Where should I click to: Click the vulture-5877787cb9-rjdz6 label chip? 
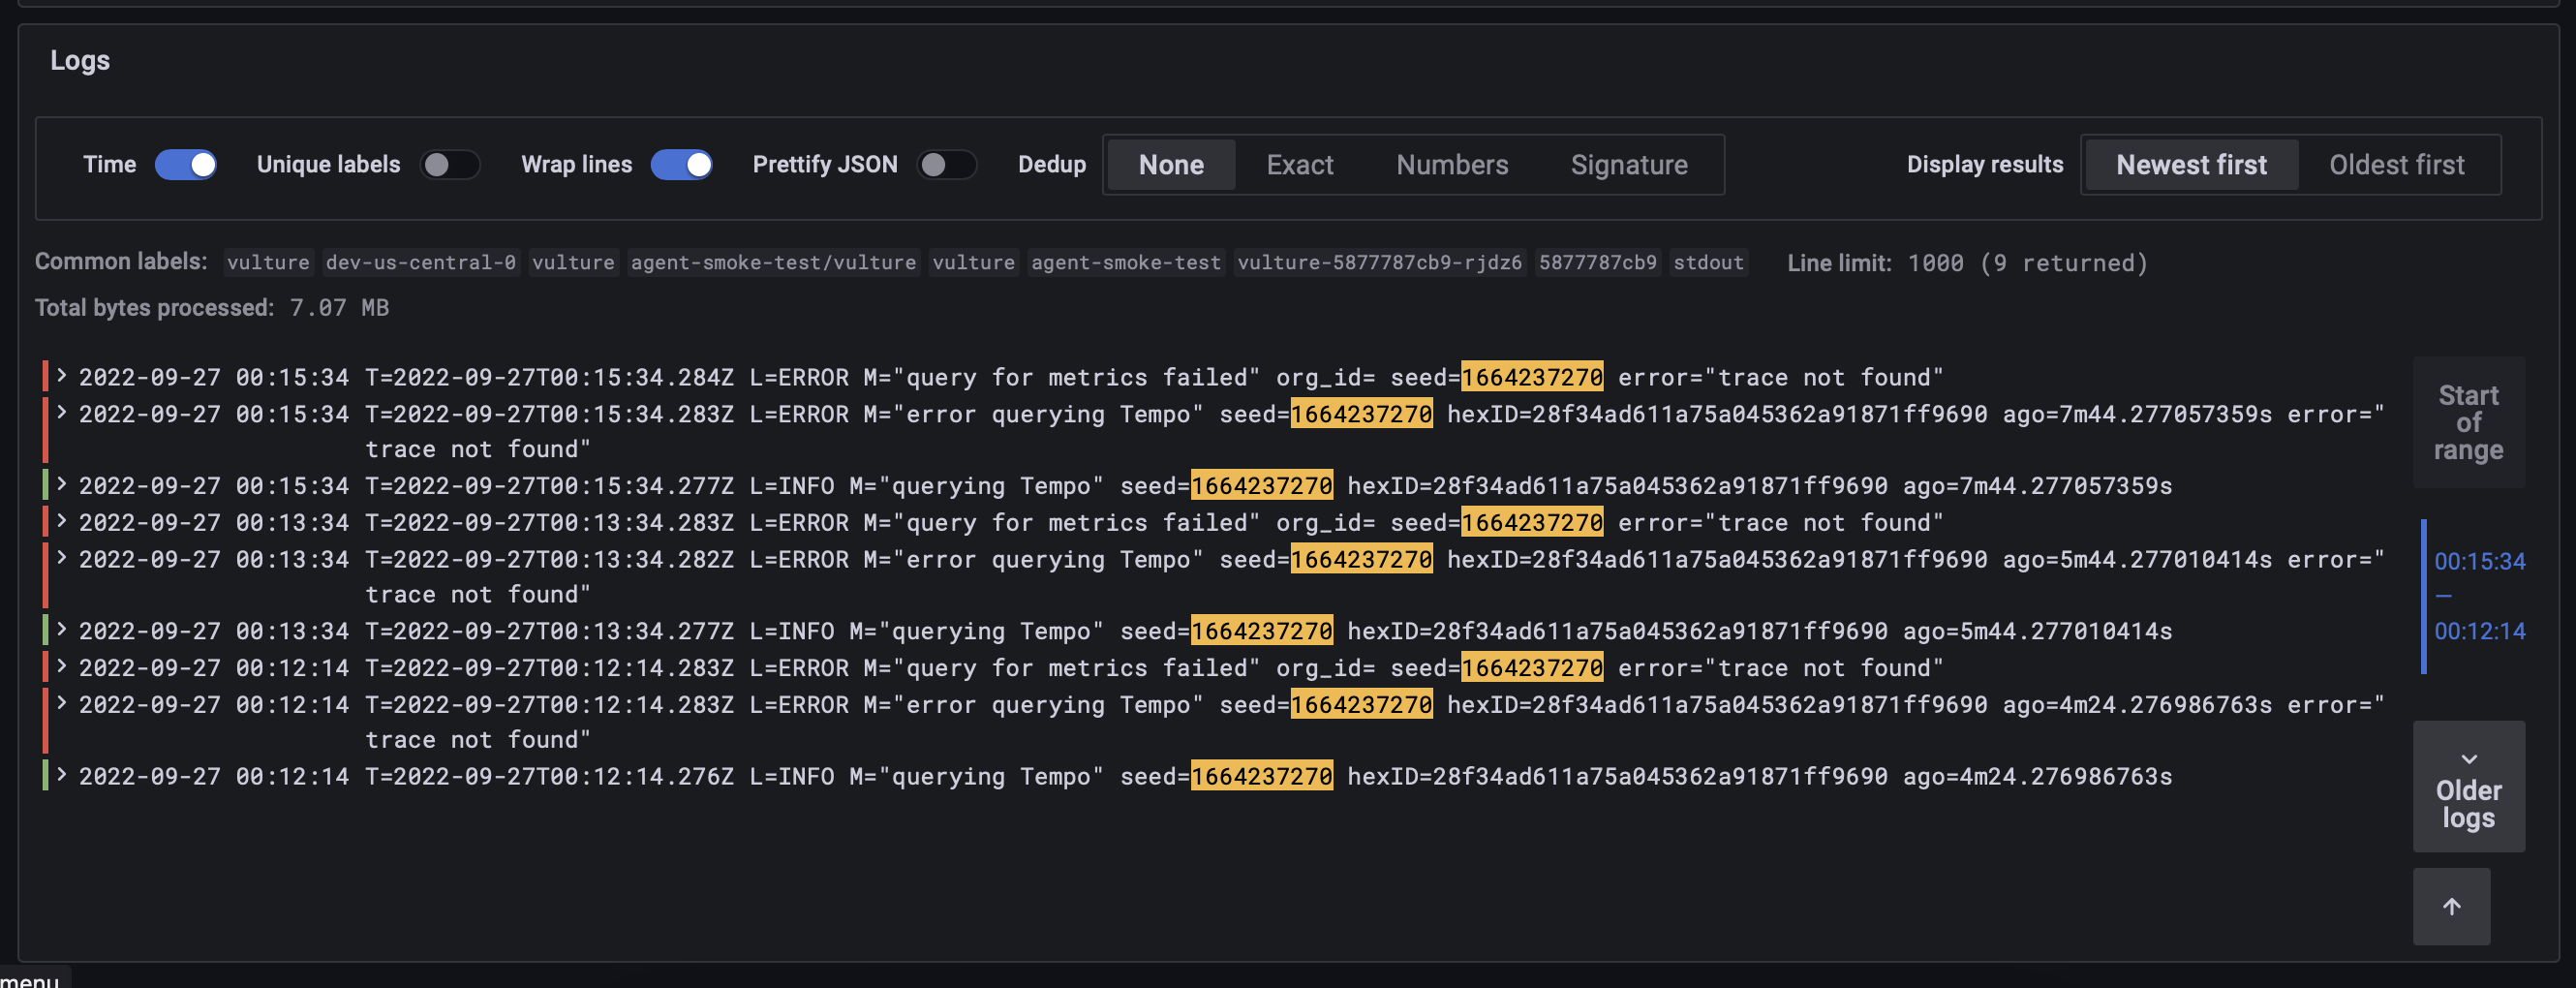click(1380, 262)
